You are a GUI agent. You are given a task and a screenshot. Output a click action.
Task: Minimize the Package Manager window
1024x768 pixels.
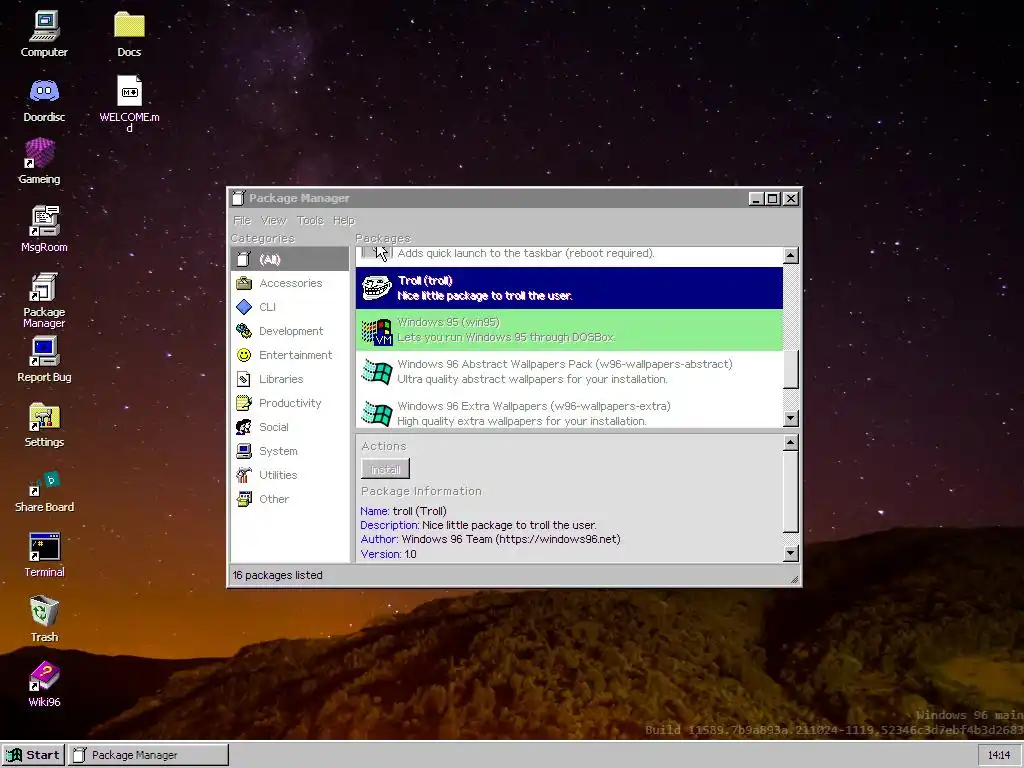tap(756, 199)
